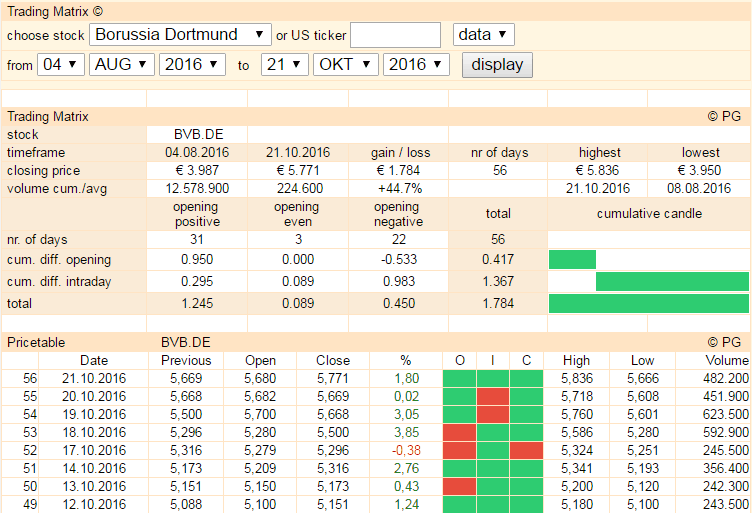This screenshot has width=752, height=513.
Task: Open the to-day dropdown showing 21
Action: point(284,64)
